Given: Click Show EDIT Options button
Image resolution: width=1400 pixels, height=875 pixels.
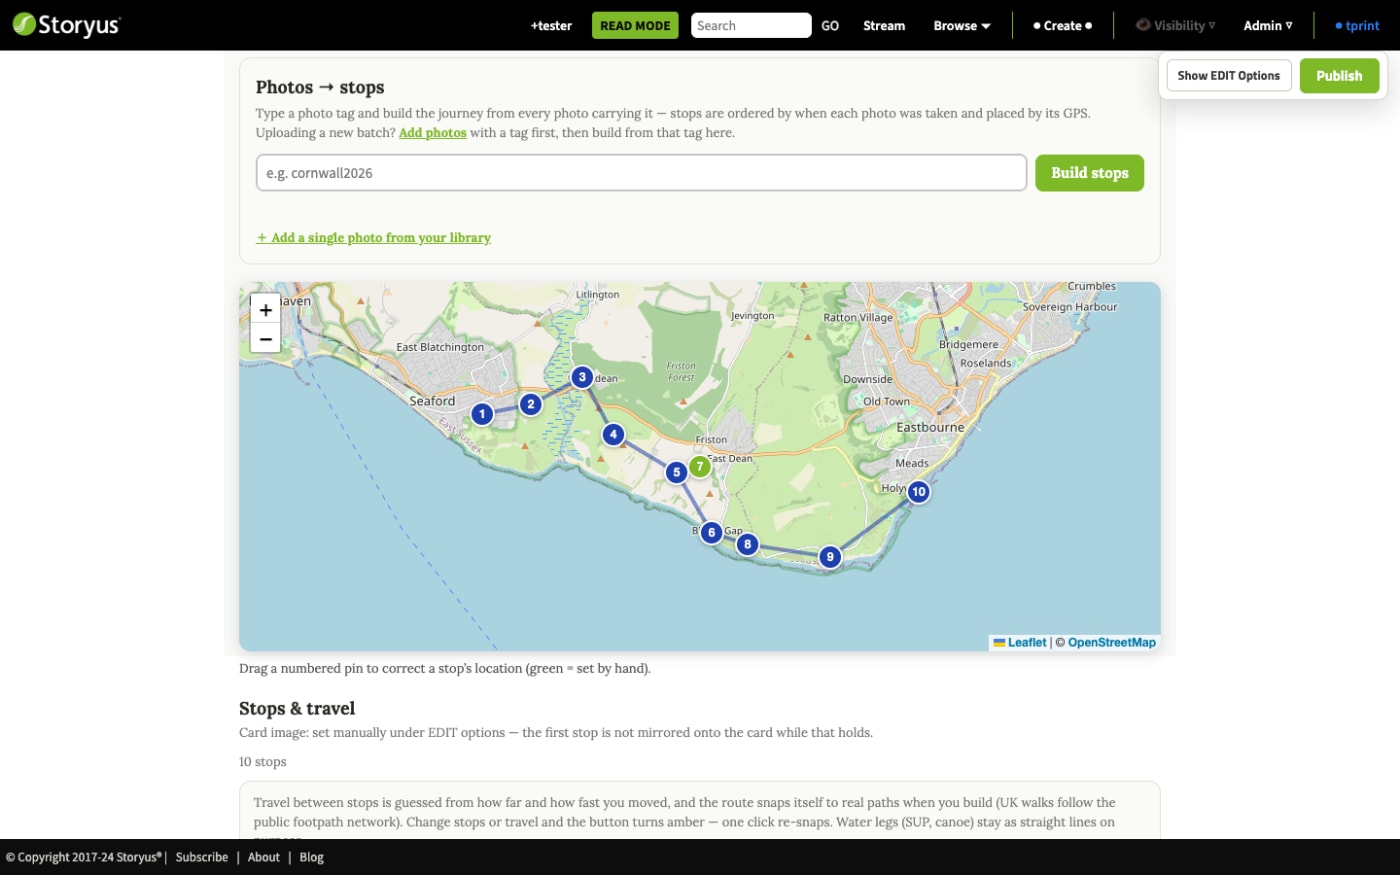Looking at the screenshot, I should pyautogui.click(x=1229, y=76).
